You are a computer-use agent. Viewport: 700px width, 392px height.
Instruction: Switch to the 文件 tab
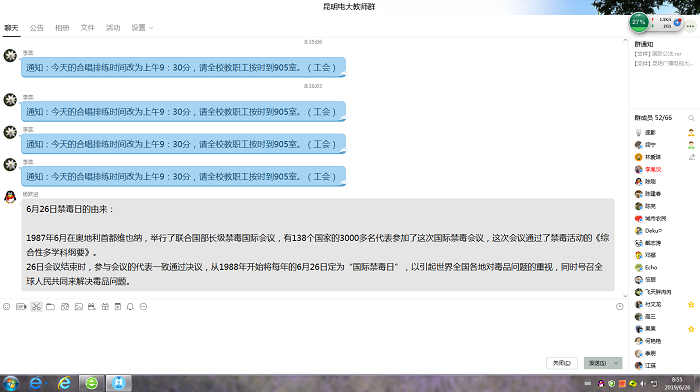click(x=88, y=28)
